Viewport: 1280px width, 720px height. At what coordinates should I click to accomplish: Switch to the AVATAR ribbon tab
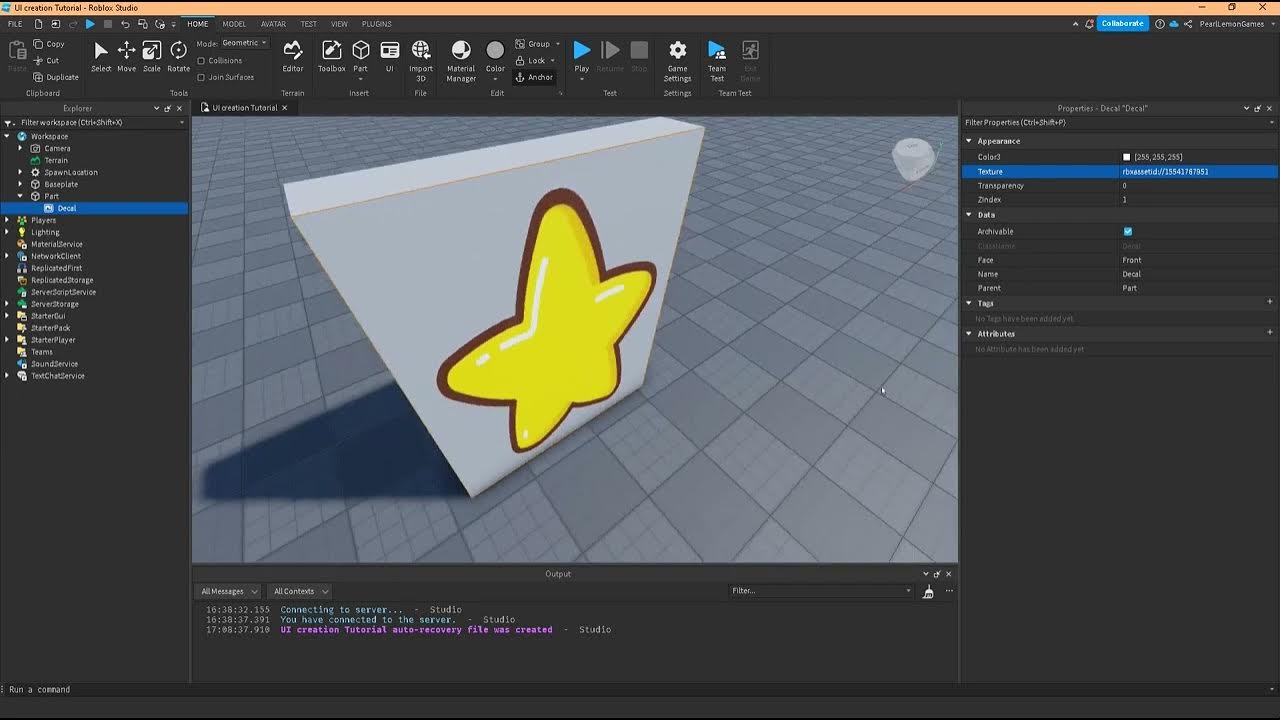click(x=273, y=24)
